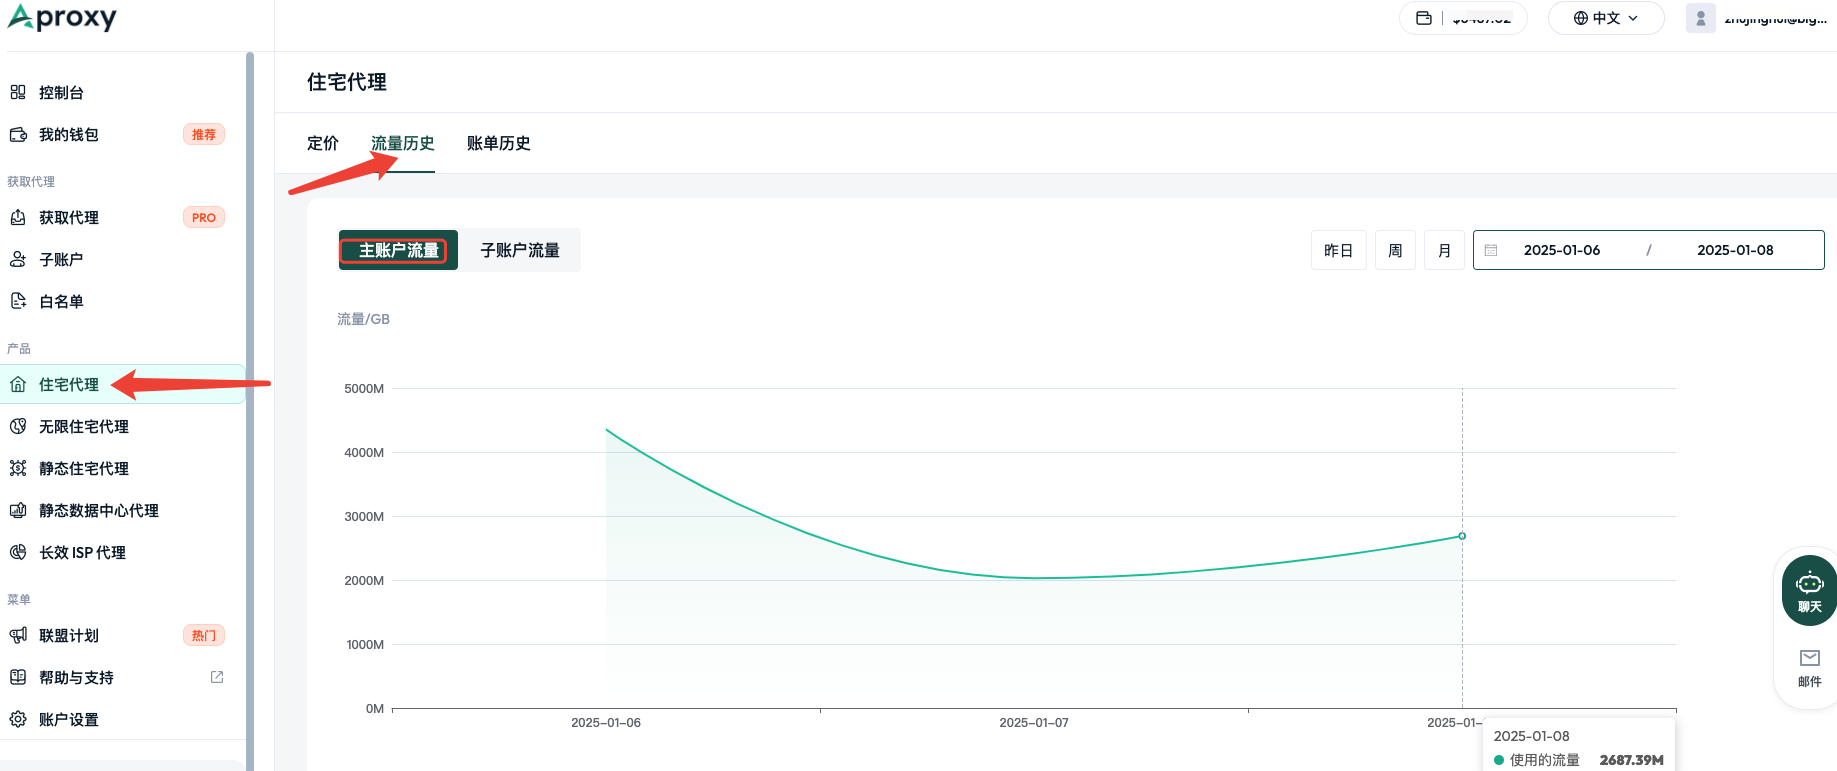Open the start date 2025-01-06 picker
This screenshot has height=771, width=1837.
[1562, 250]
